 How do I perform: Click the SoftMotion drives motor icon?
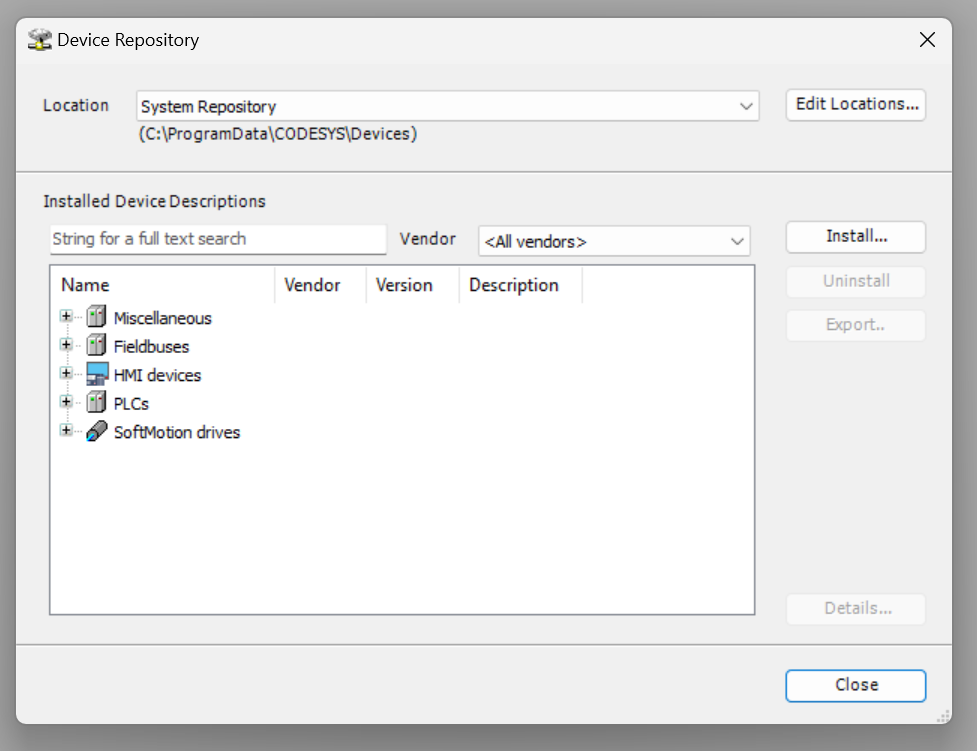pyautogui.click(x=97, y=431)
